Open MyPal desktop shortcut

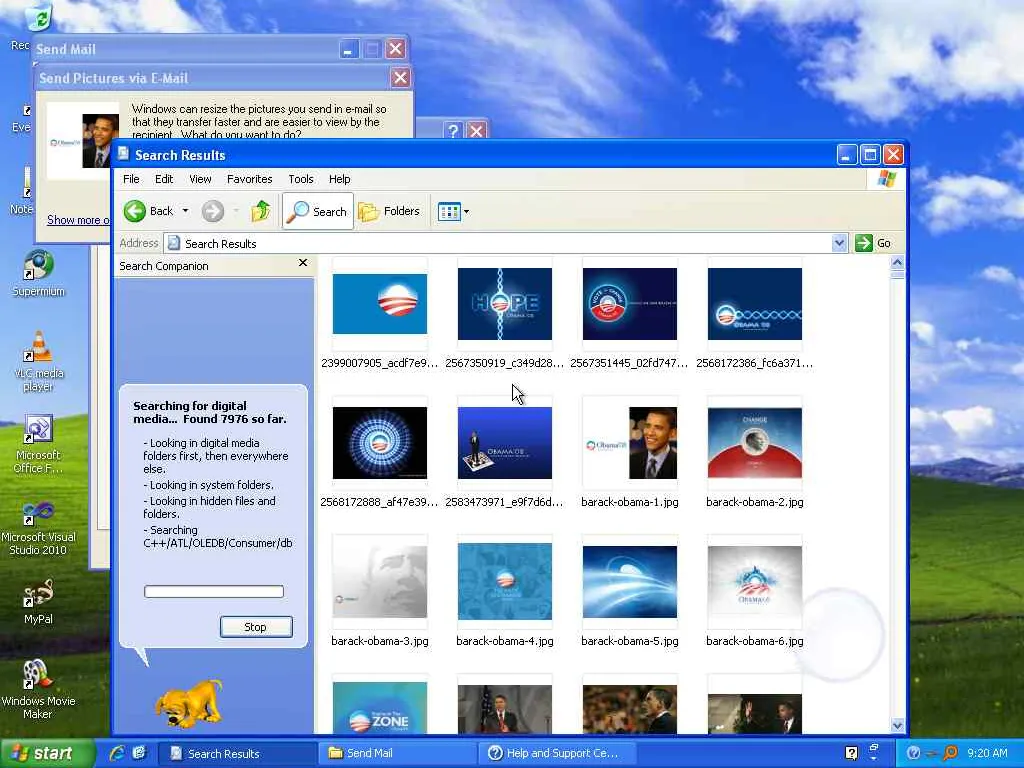38,601
